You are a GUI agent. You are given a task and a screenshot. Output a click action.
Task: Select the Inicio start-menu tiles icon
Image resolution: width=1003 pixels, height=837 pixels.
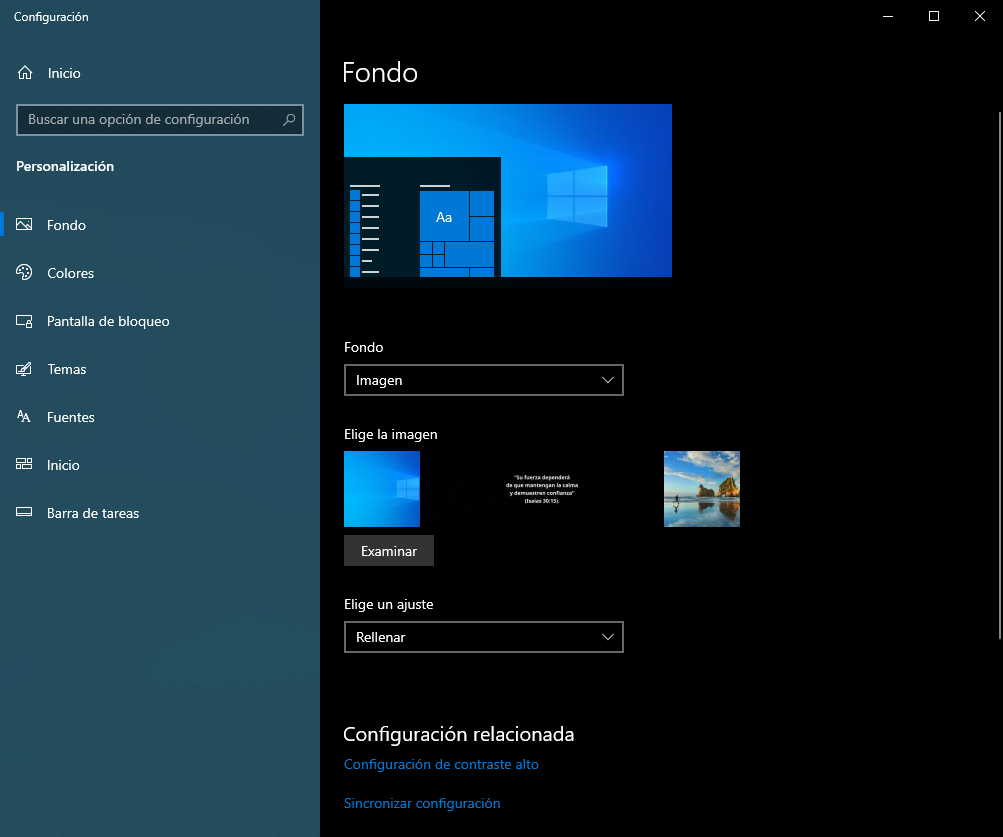(25, 465)
